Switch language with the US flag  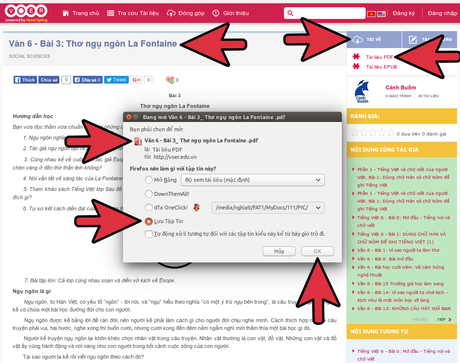tap(381, 14)
